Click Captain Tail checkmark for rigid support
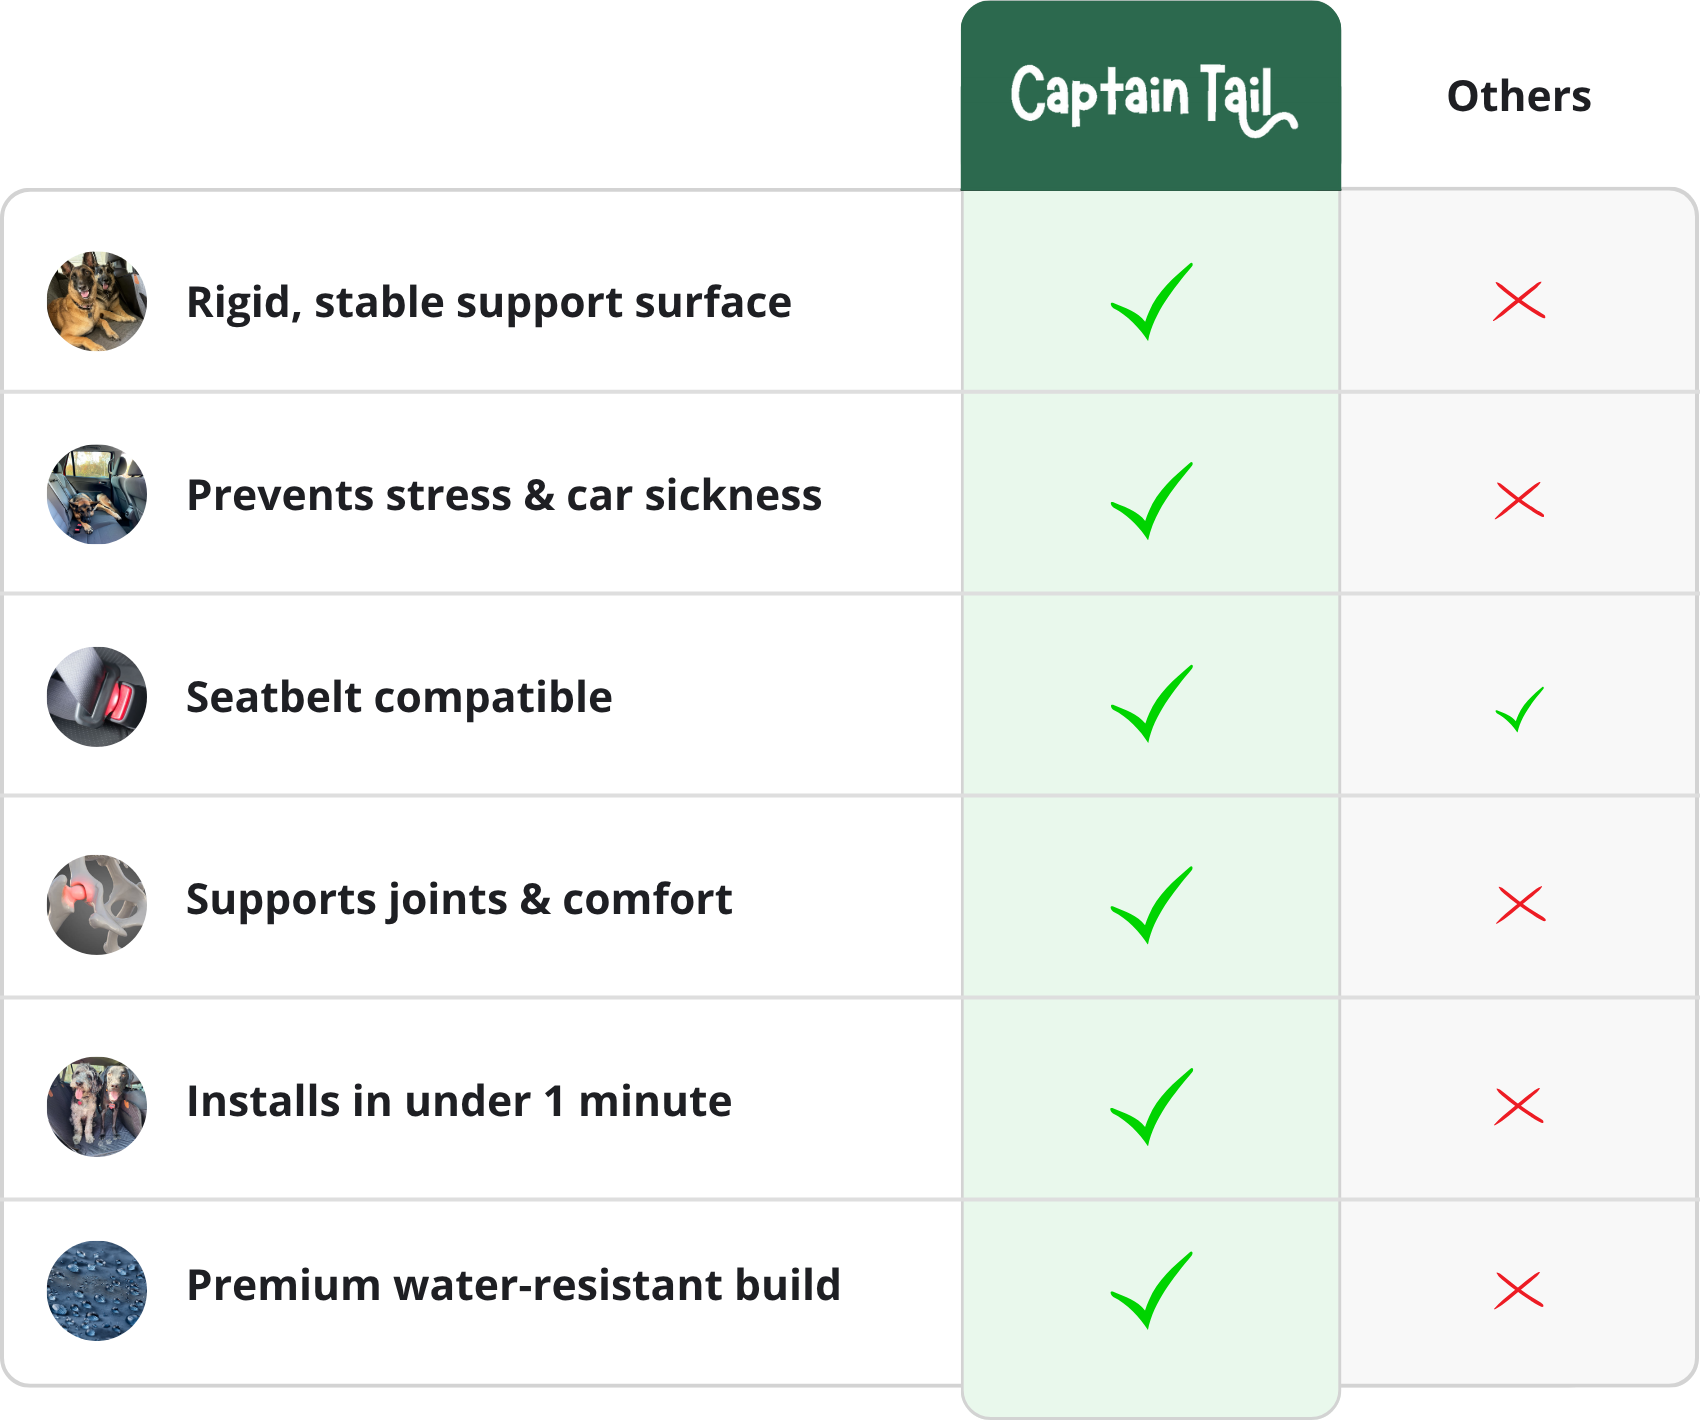 point(1151,302)
